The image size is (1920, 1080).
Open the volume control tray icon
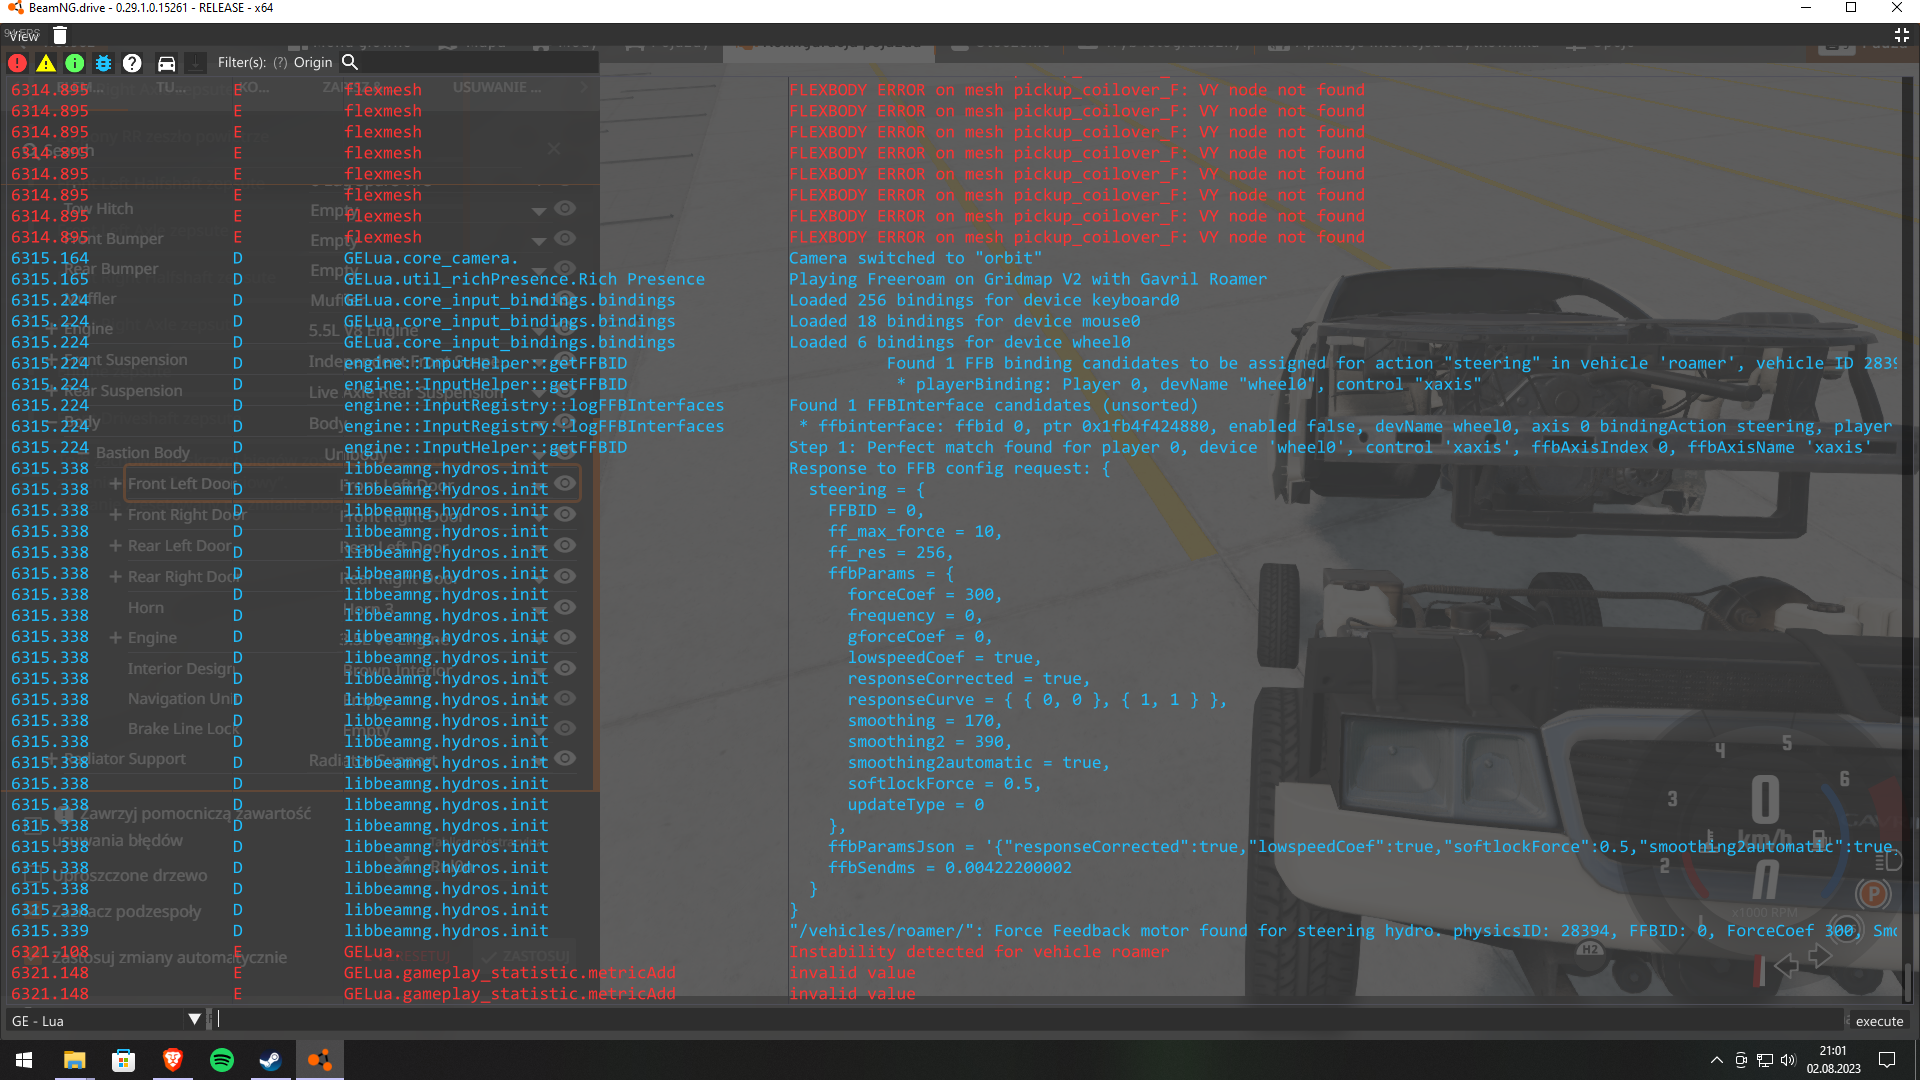(x=1788, y=1060)
